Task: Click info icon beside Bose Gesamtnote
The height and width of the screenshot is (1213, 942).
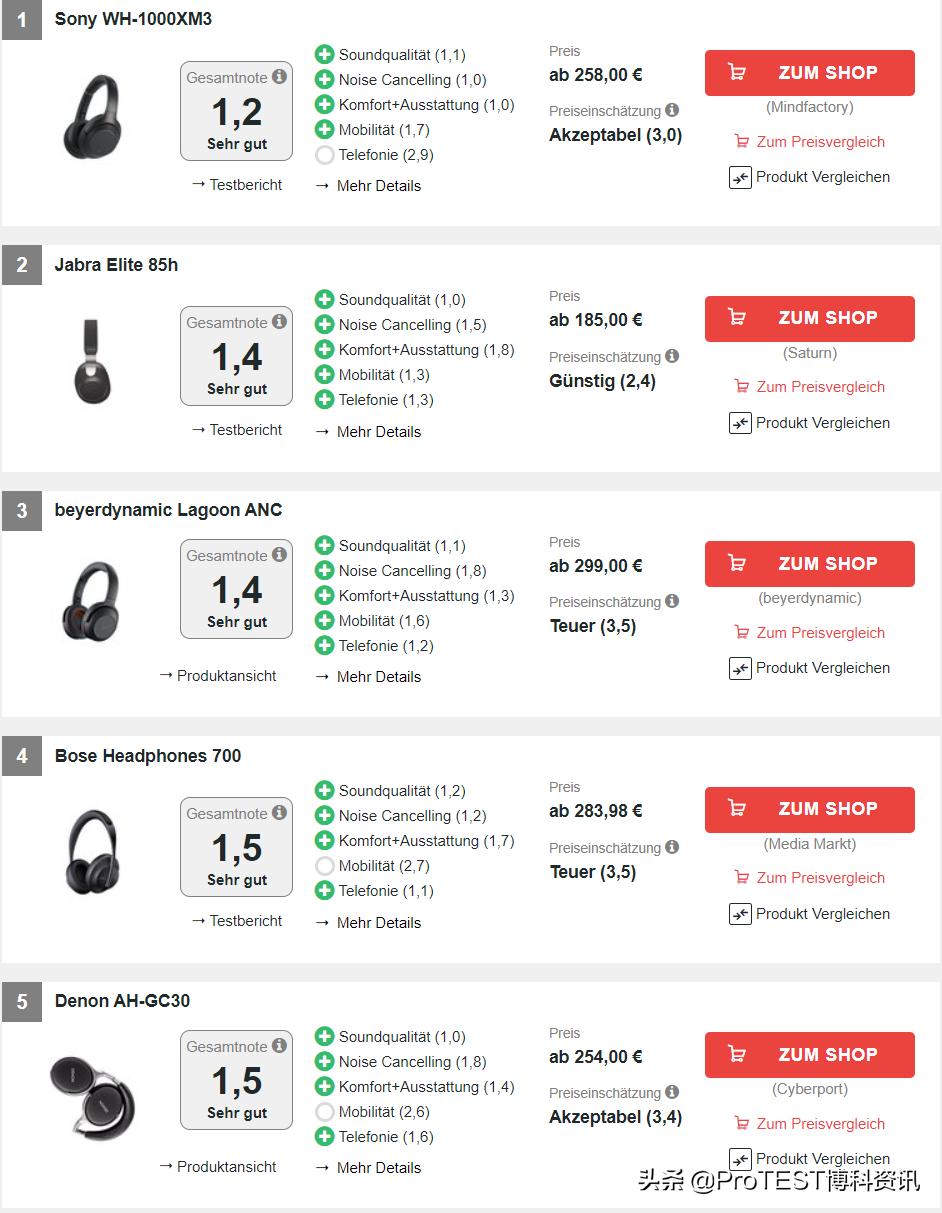Action: [x=279, y=813]
